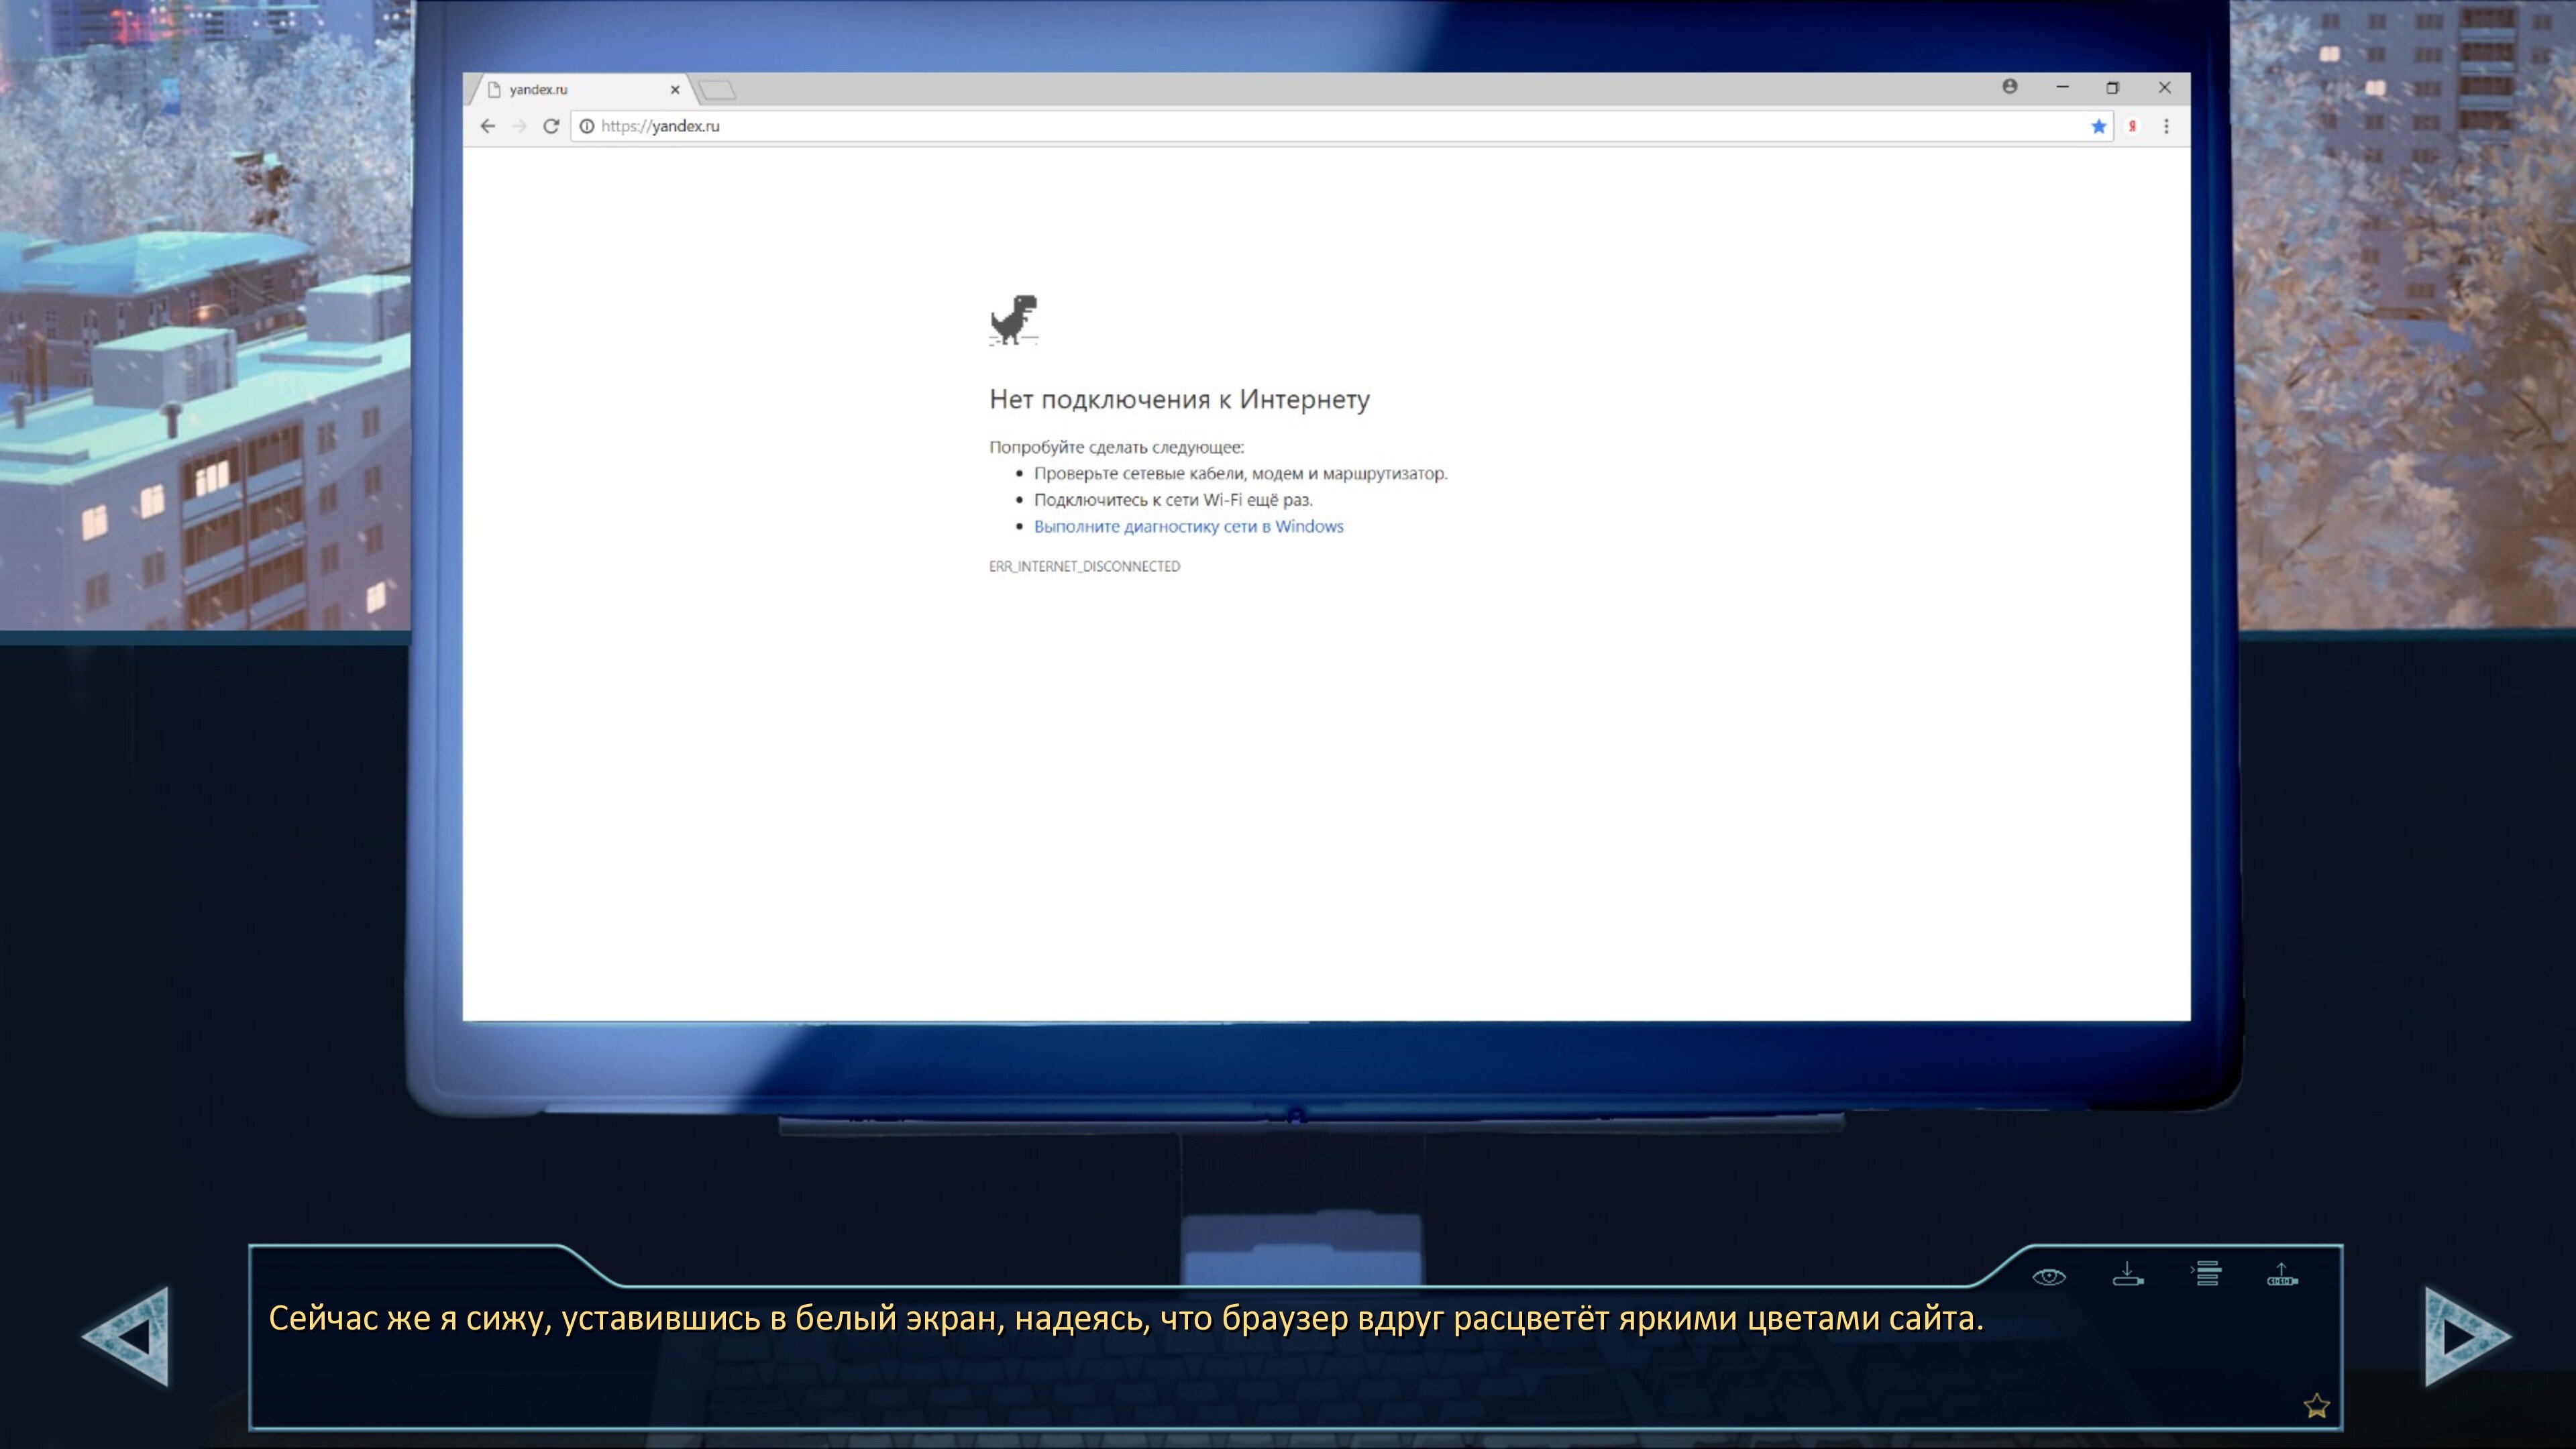Click the site info icon before the URL
The image size is (2576, 1449).
[x=587, y=126]
